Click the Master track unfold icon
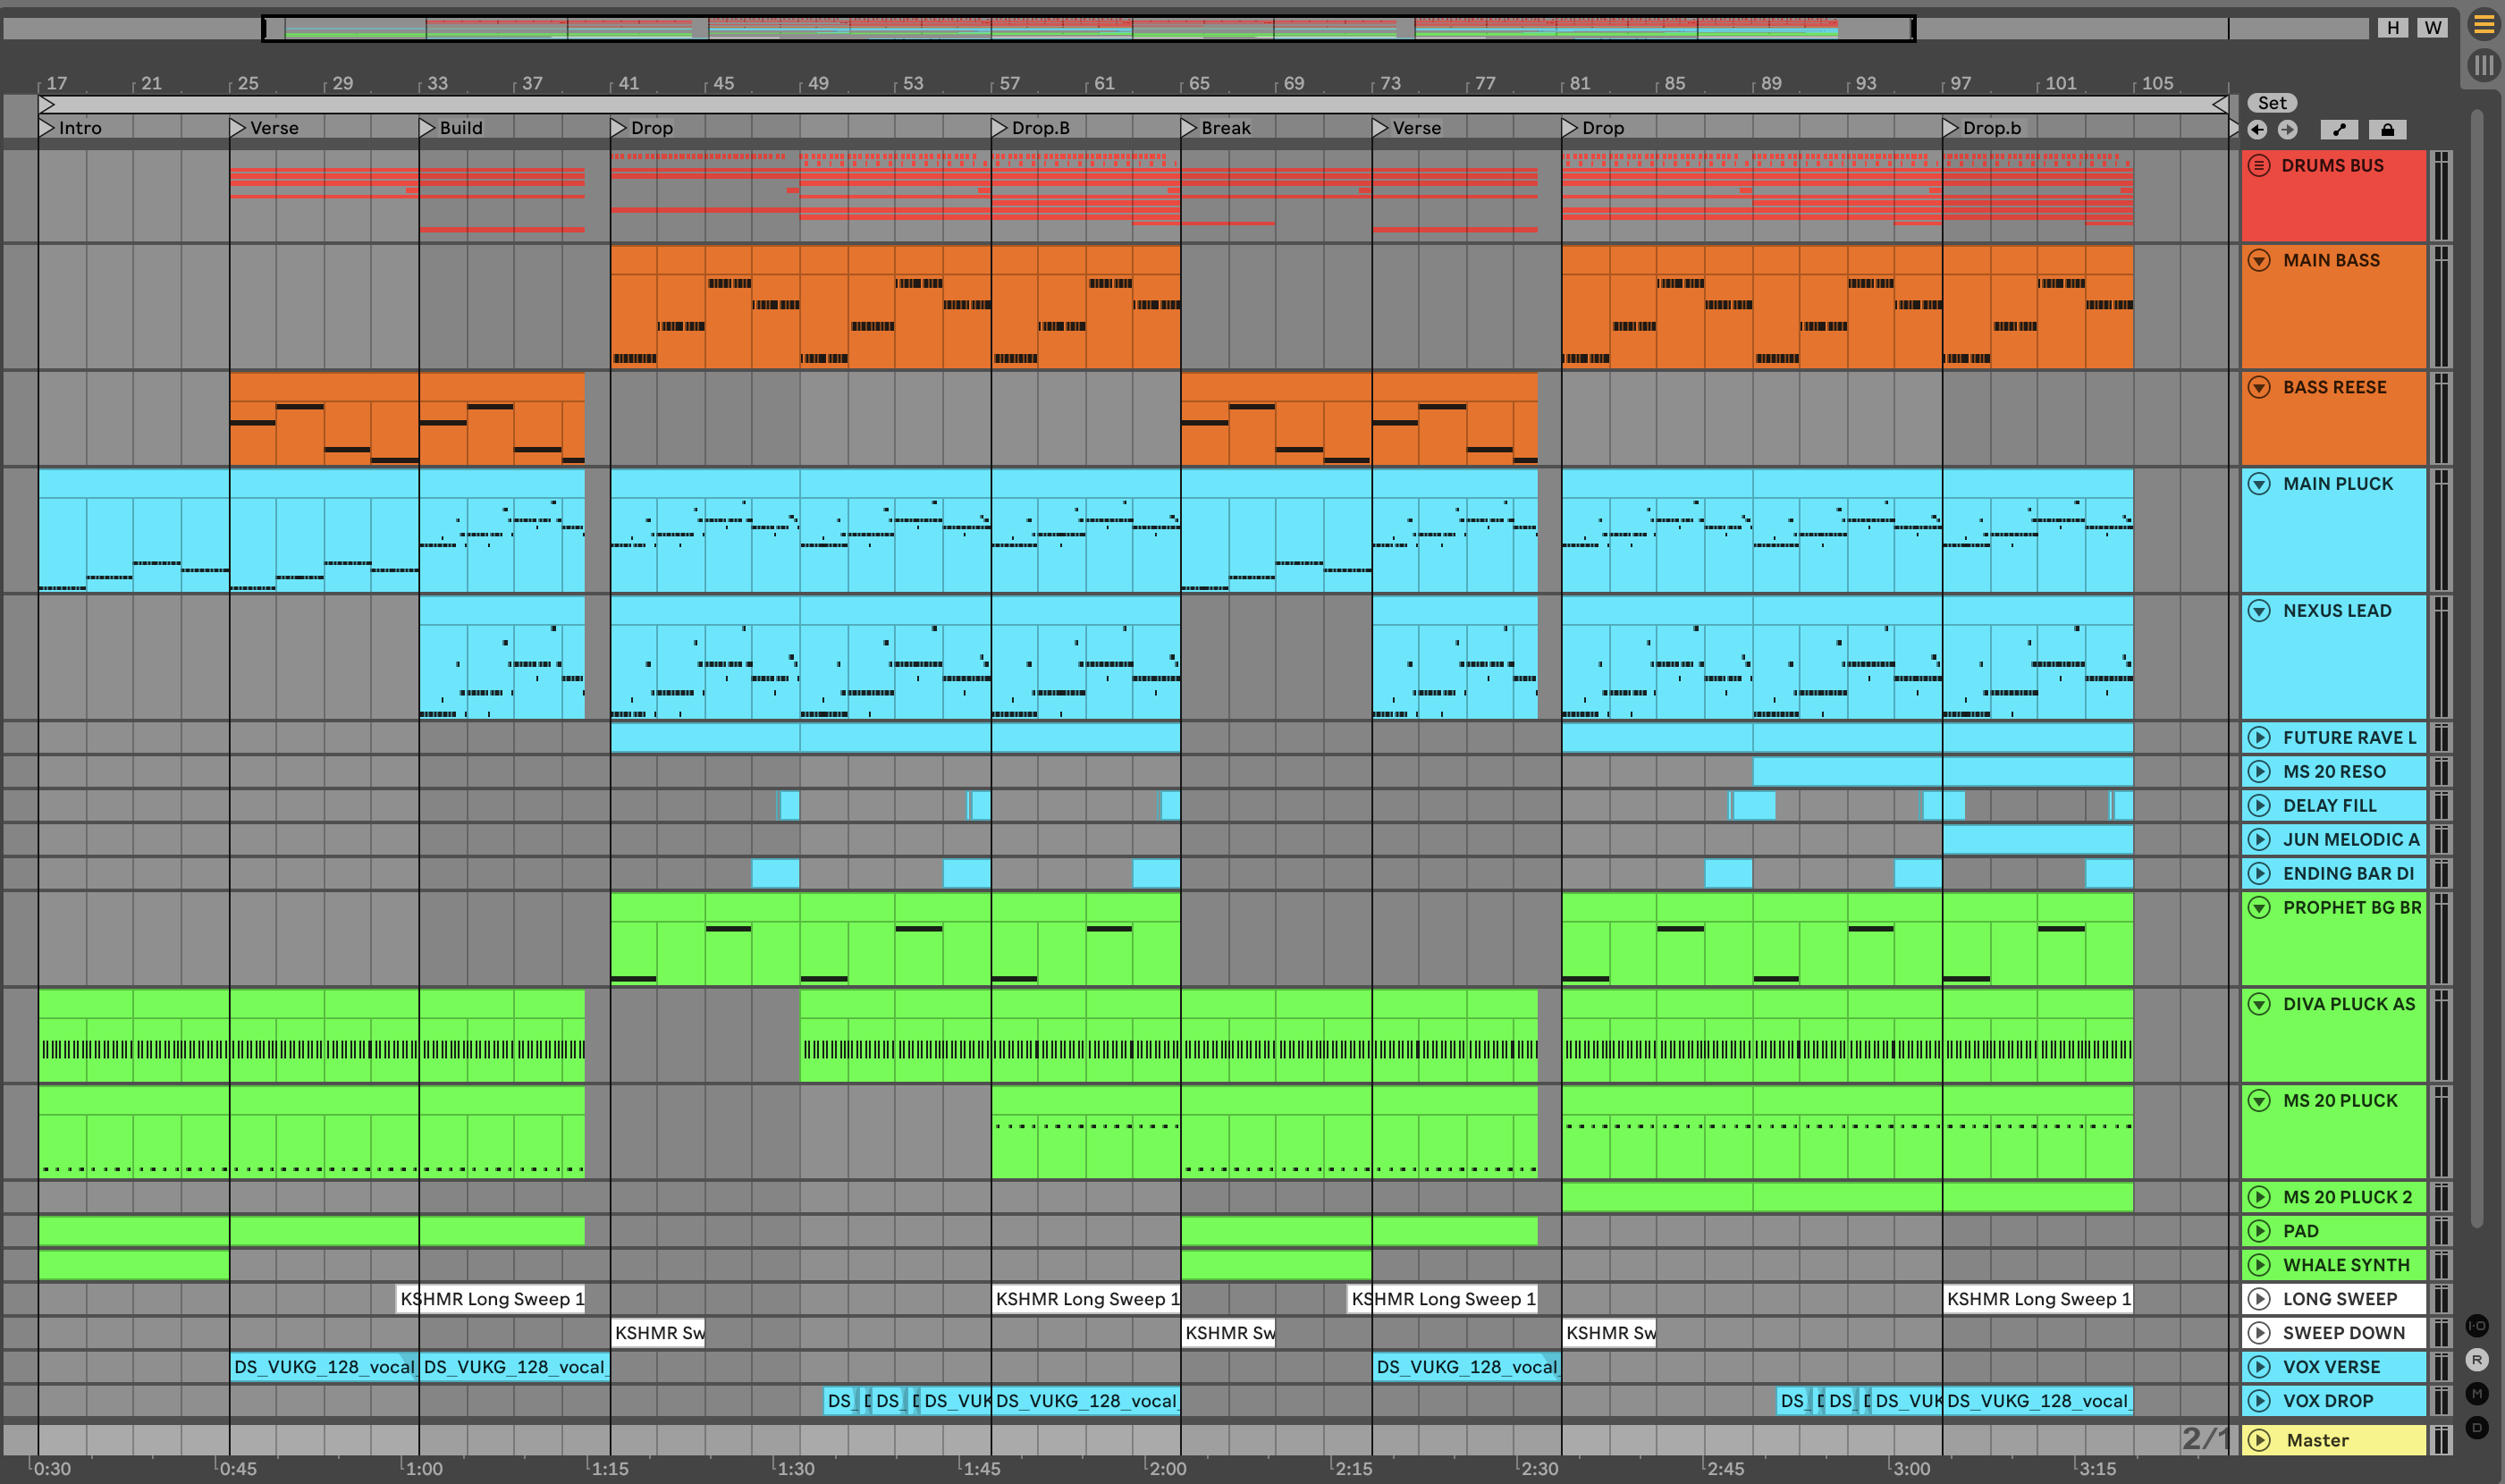 pyautogui.click(x=2259, y=1440)
